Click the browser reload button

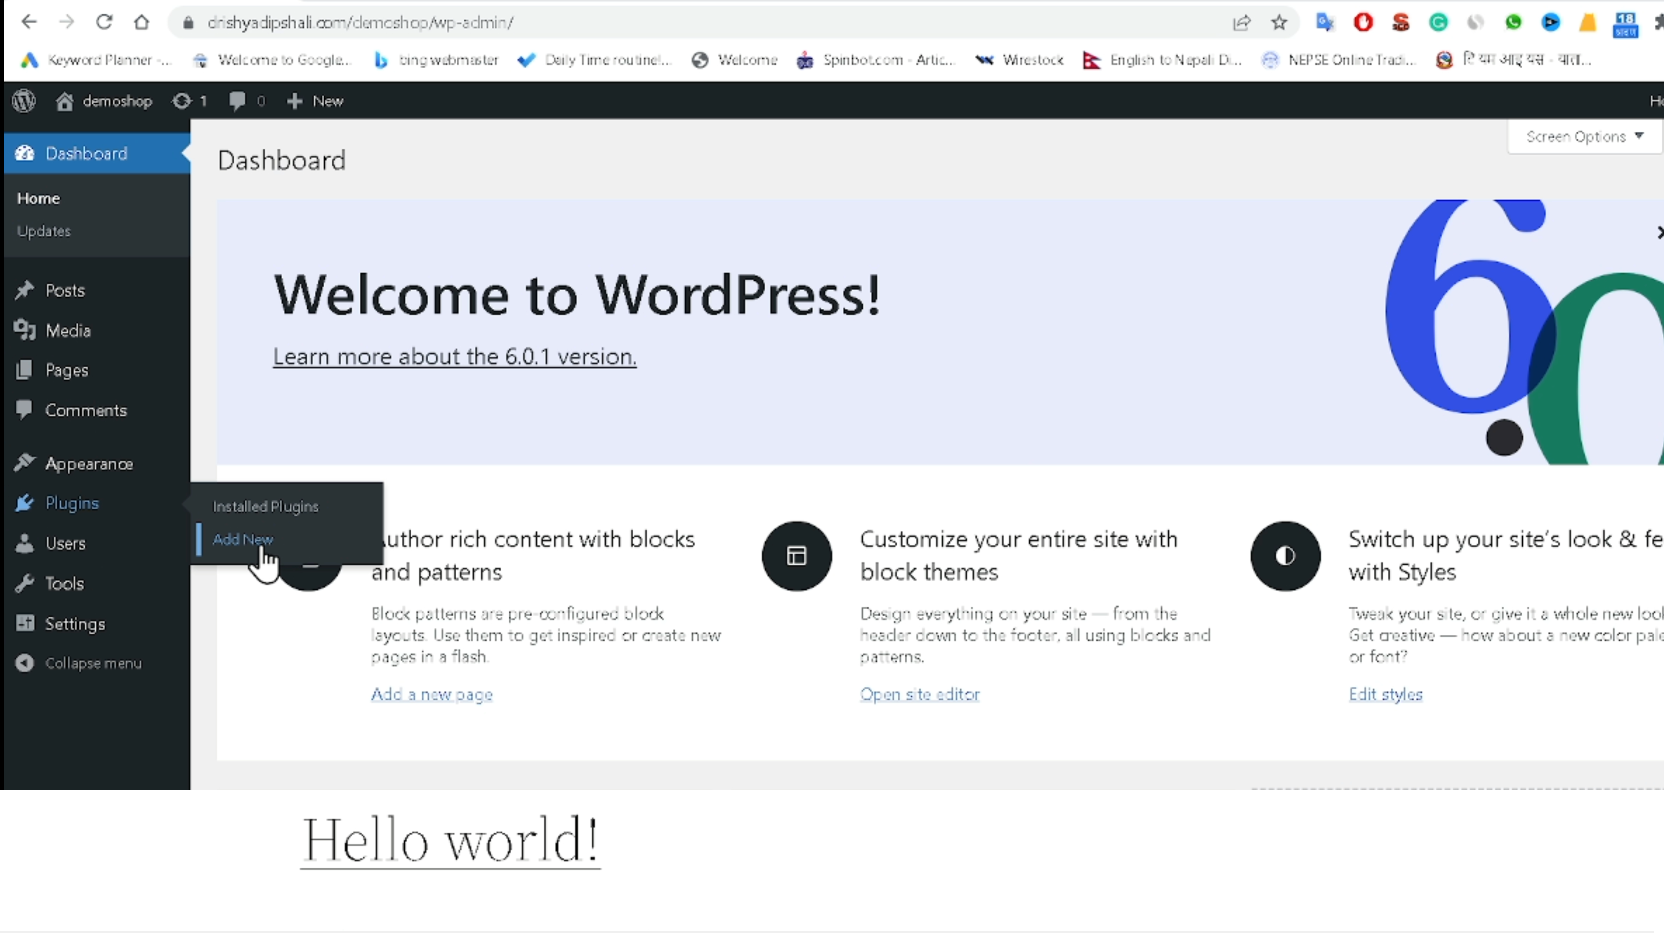(x=104, y=22)
